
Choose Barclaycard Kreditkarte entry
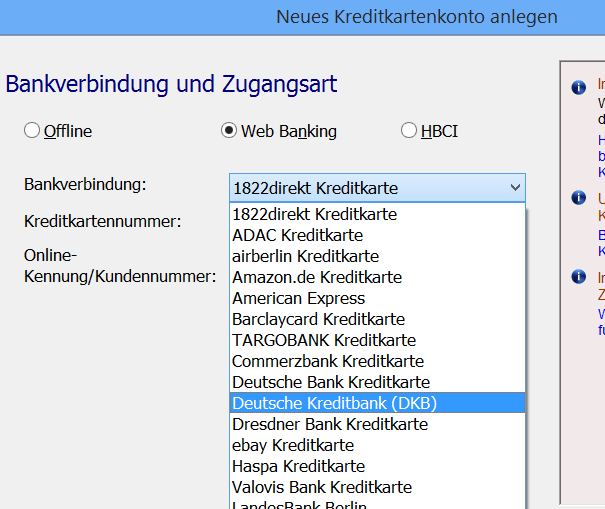[x=318, y=319]
